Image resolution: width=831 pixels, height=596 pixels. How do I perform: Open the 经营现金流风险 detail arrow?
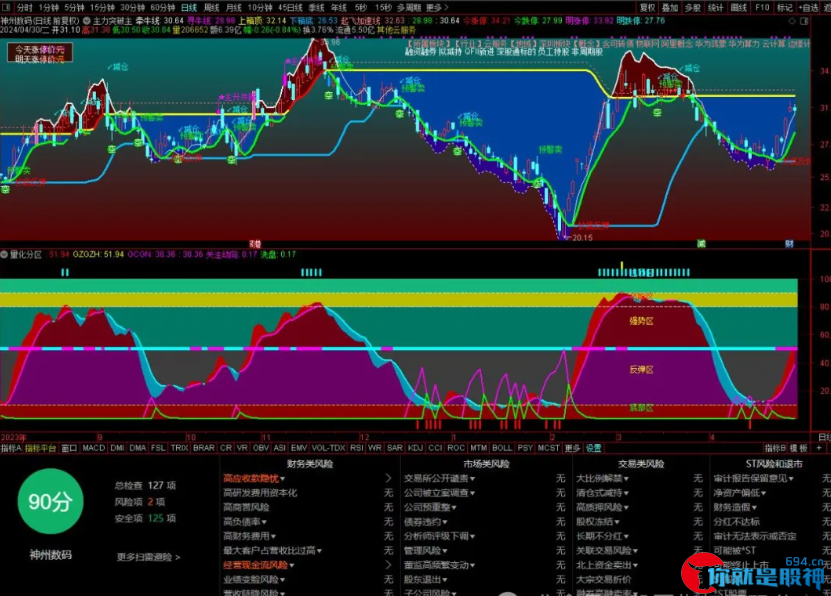(388, 565)
